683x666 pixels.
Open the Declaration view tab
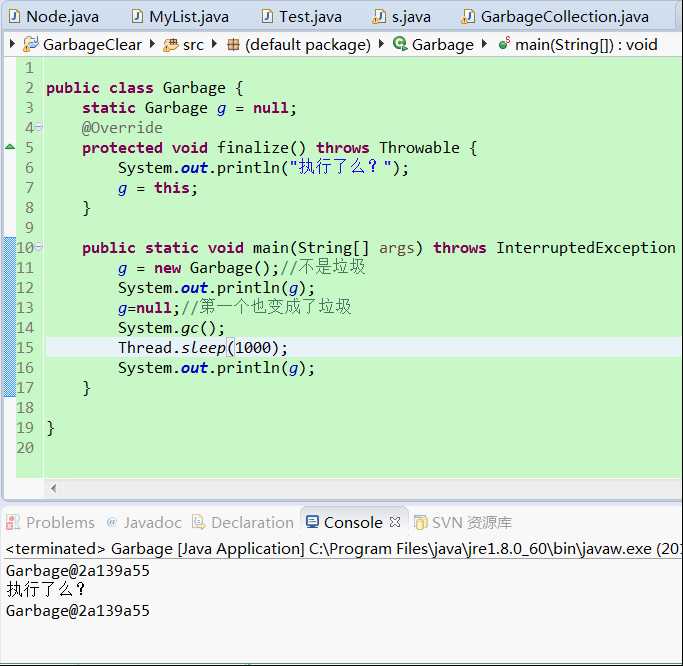pos(243,522)
